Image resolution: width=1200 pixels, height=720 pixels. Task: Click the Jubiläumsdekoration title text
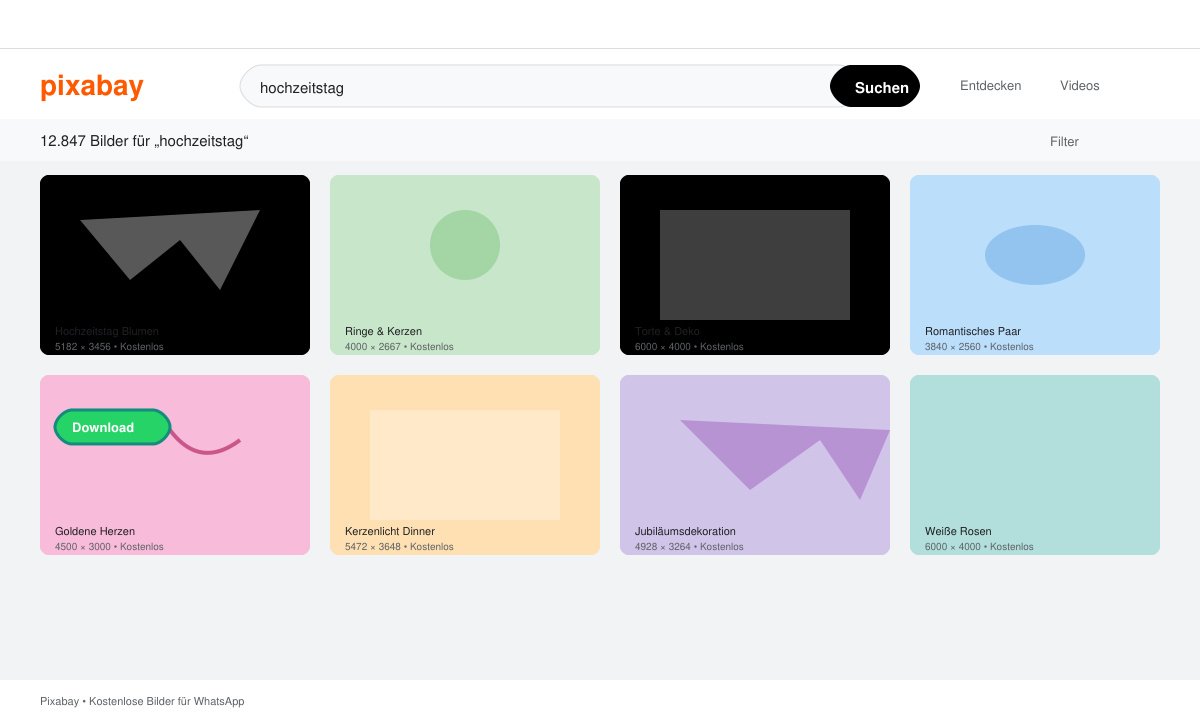(x=685, y=531)
